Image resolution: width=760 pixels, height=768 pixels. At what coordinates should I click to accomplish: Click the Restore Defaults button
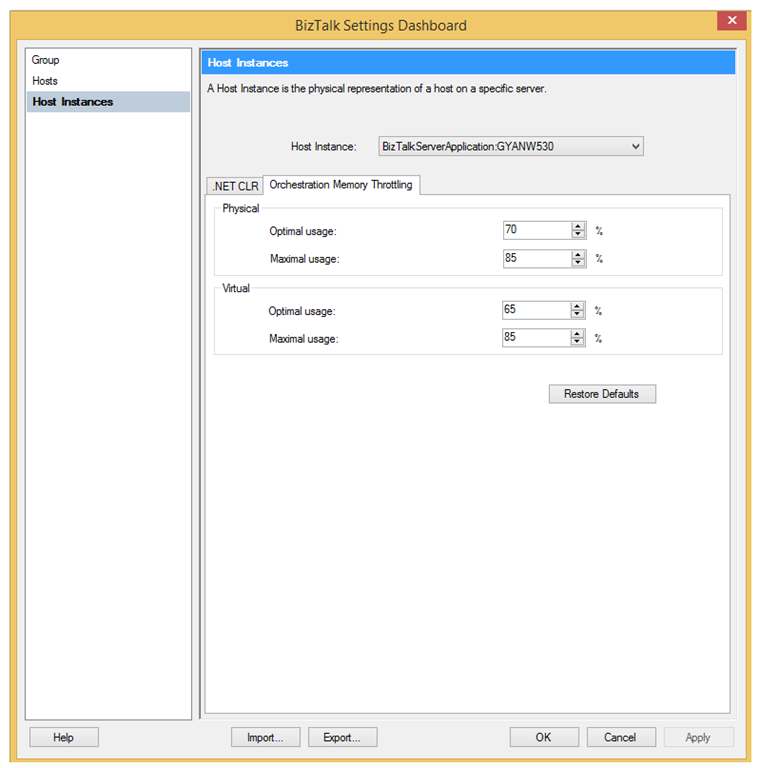[x=602, y=394]
